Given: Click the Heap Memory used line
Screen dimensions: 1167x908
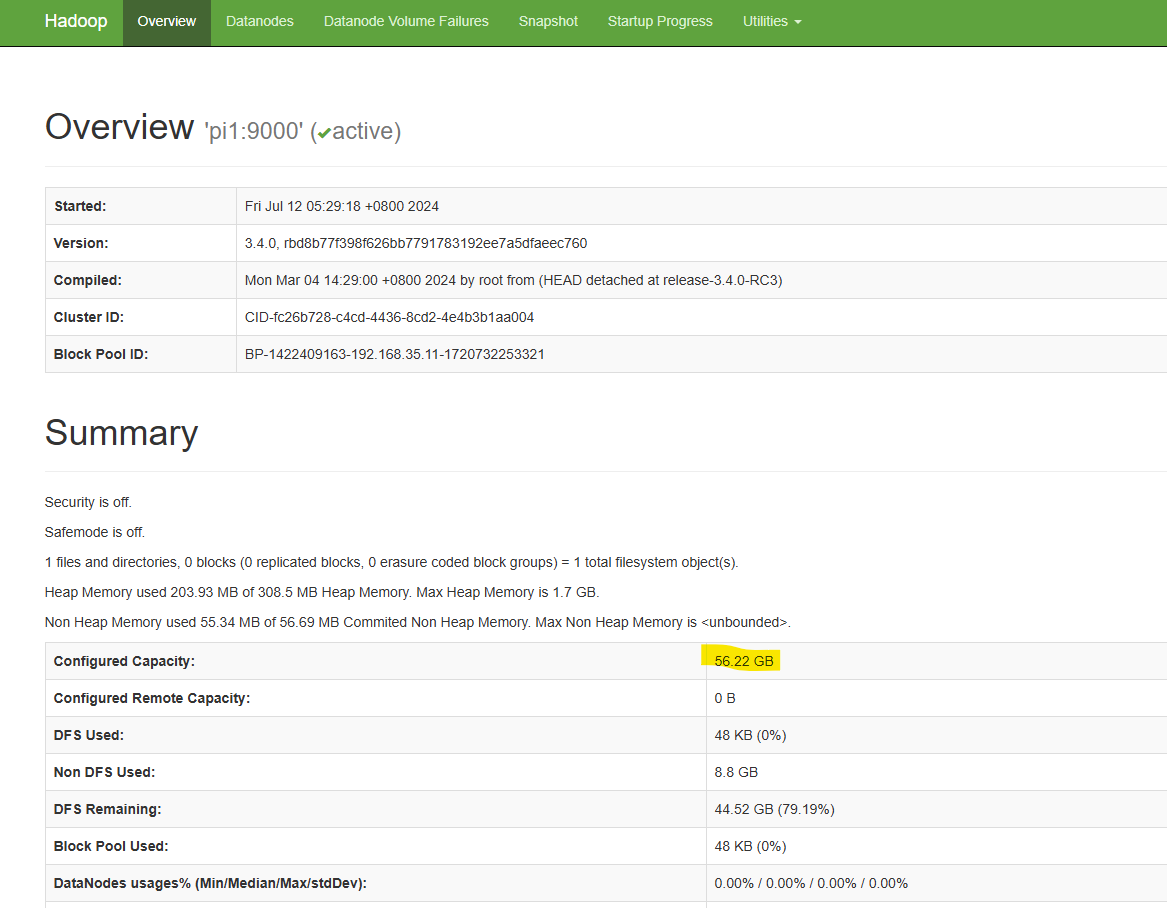Looking at the screenshot, I should (x=322, y=592).
